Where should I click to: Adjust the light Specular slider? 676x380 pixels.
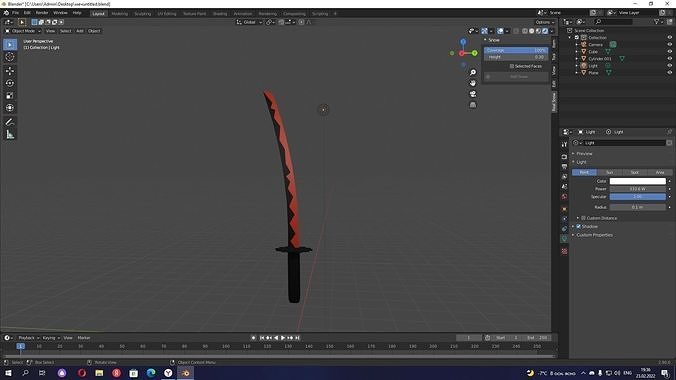coord(637,197)
